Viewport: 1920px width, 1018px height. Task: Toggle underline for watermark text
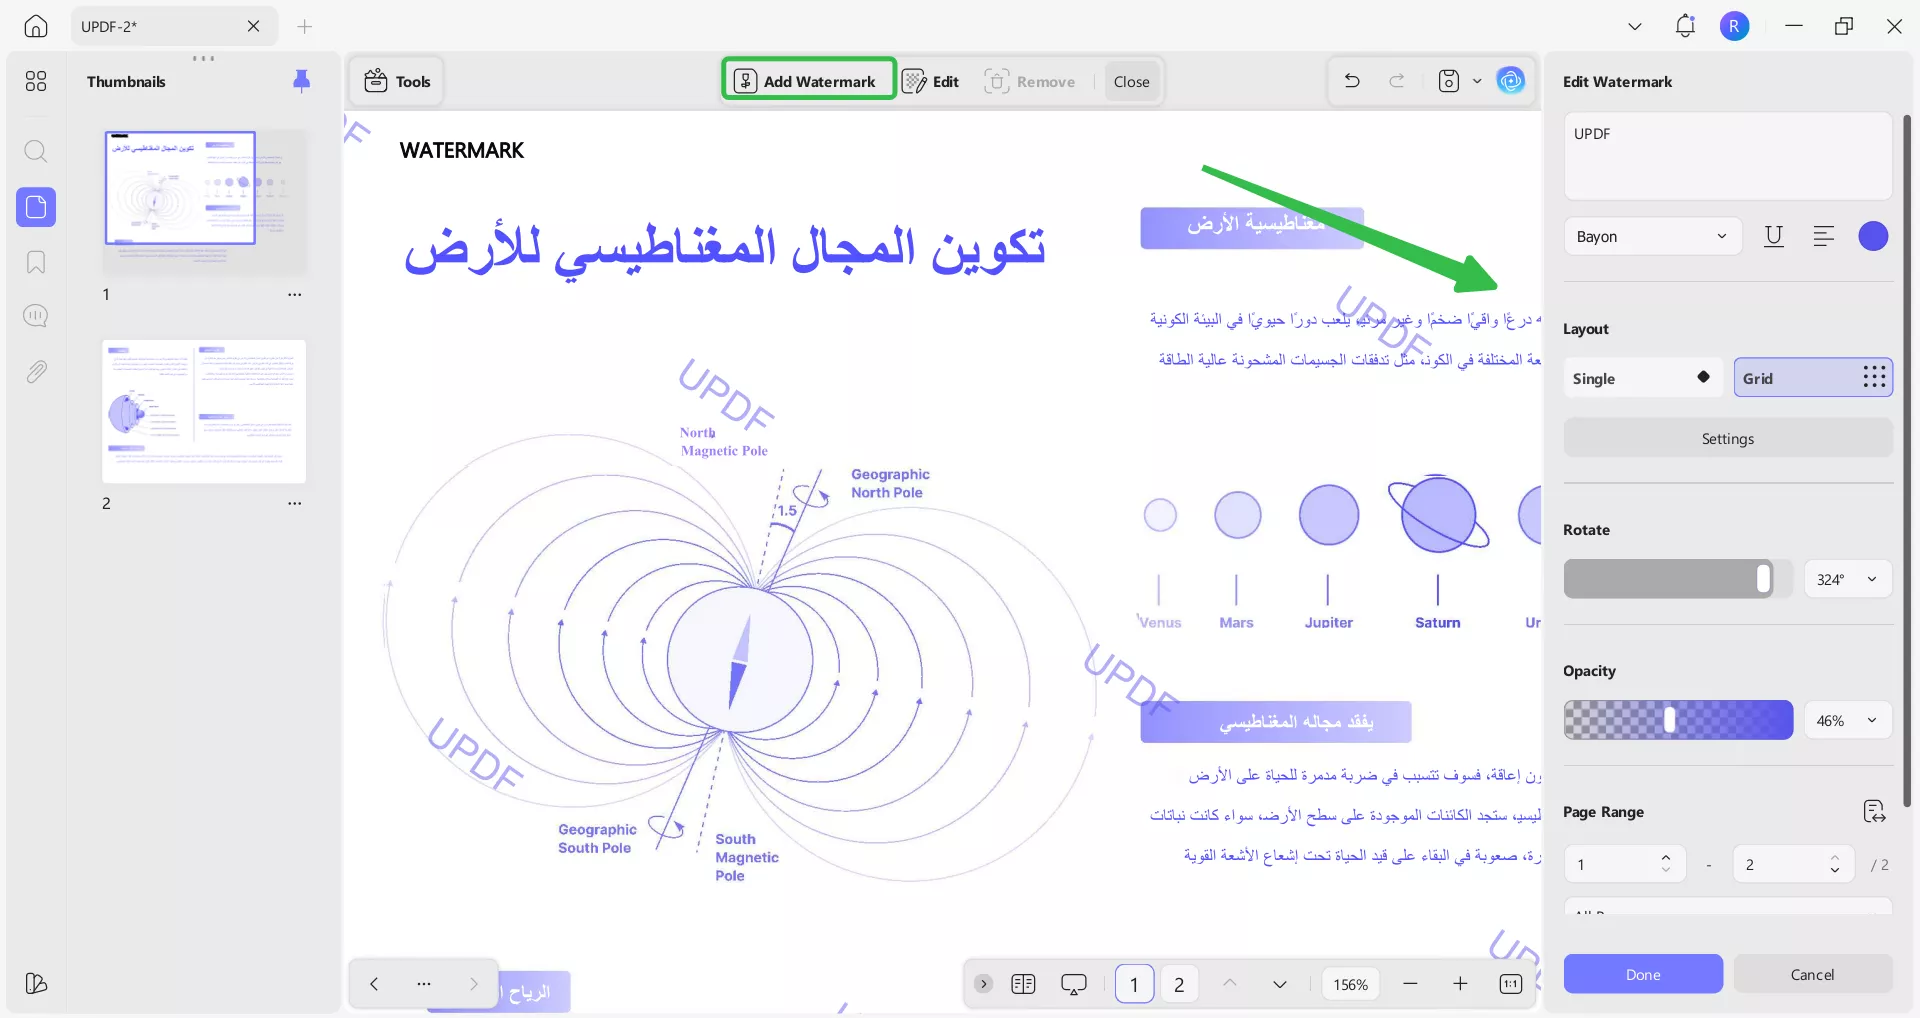coord(1774,236)
